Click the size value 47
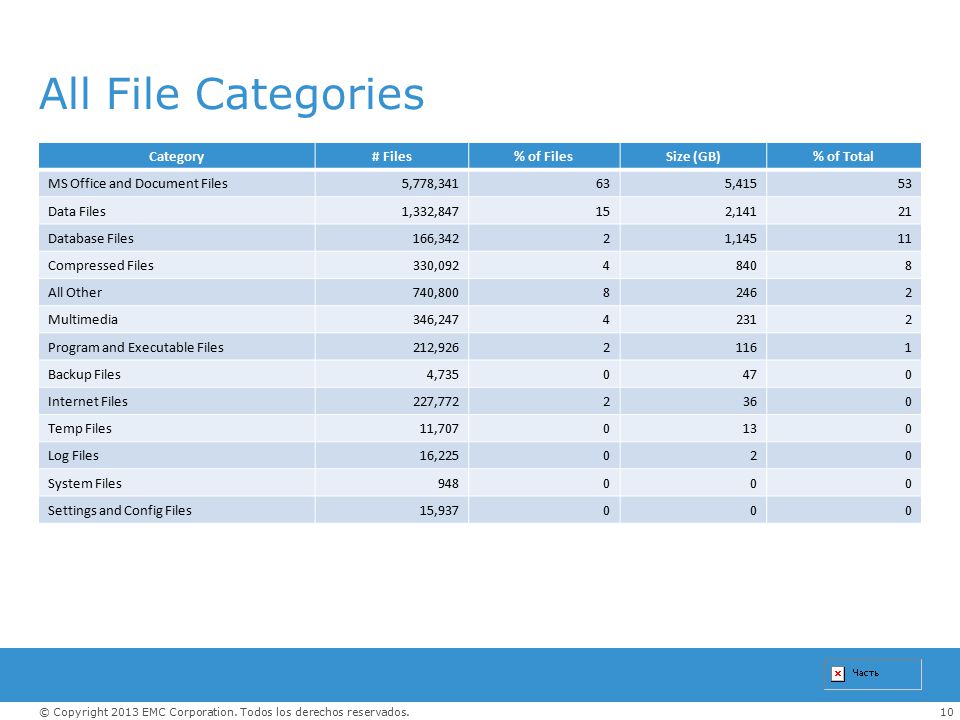The height and width of the screenshot is (720, 960). click(749, 374)
